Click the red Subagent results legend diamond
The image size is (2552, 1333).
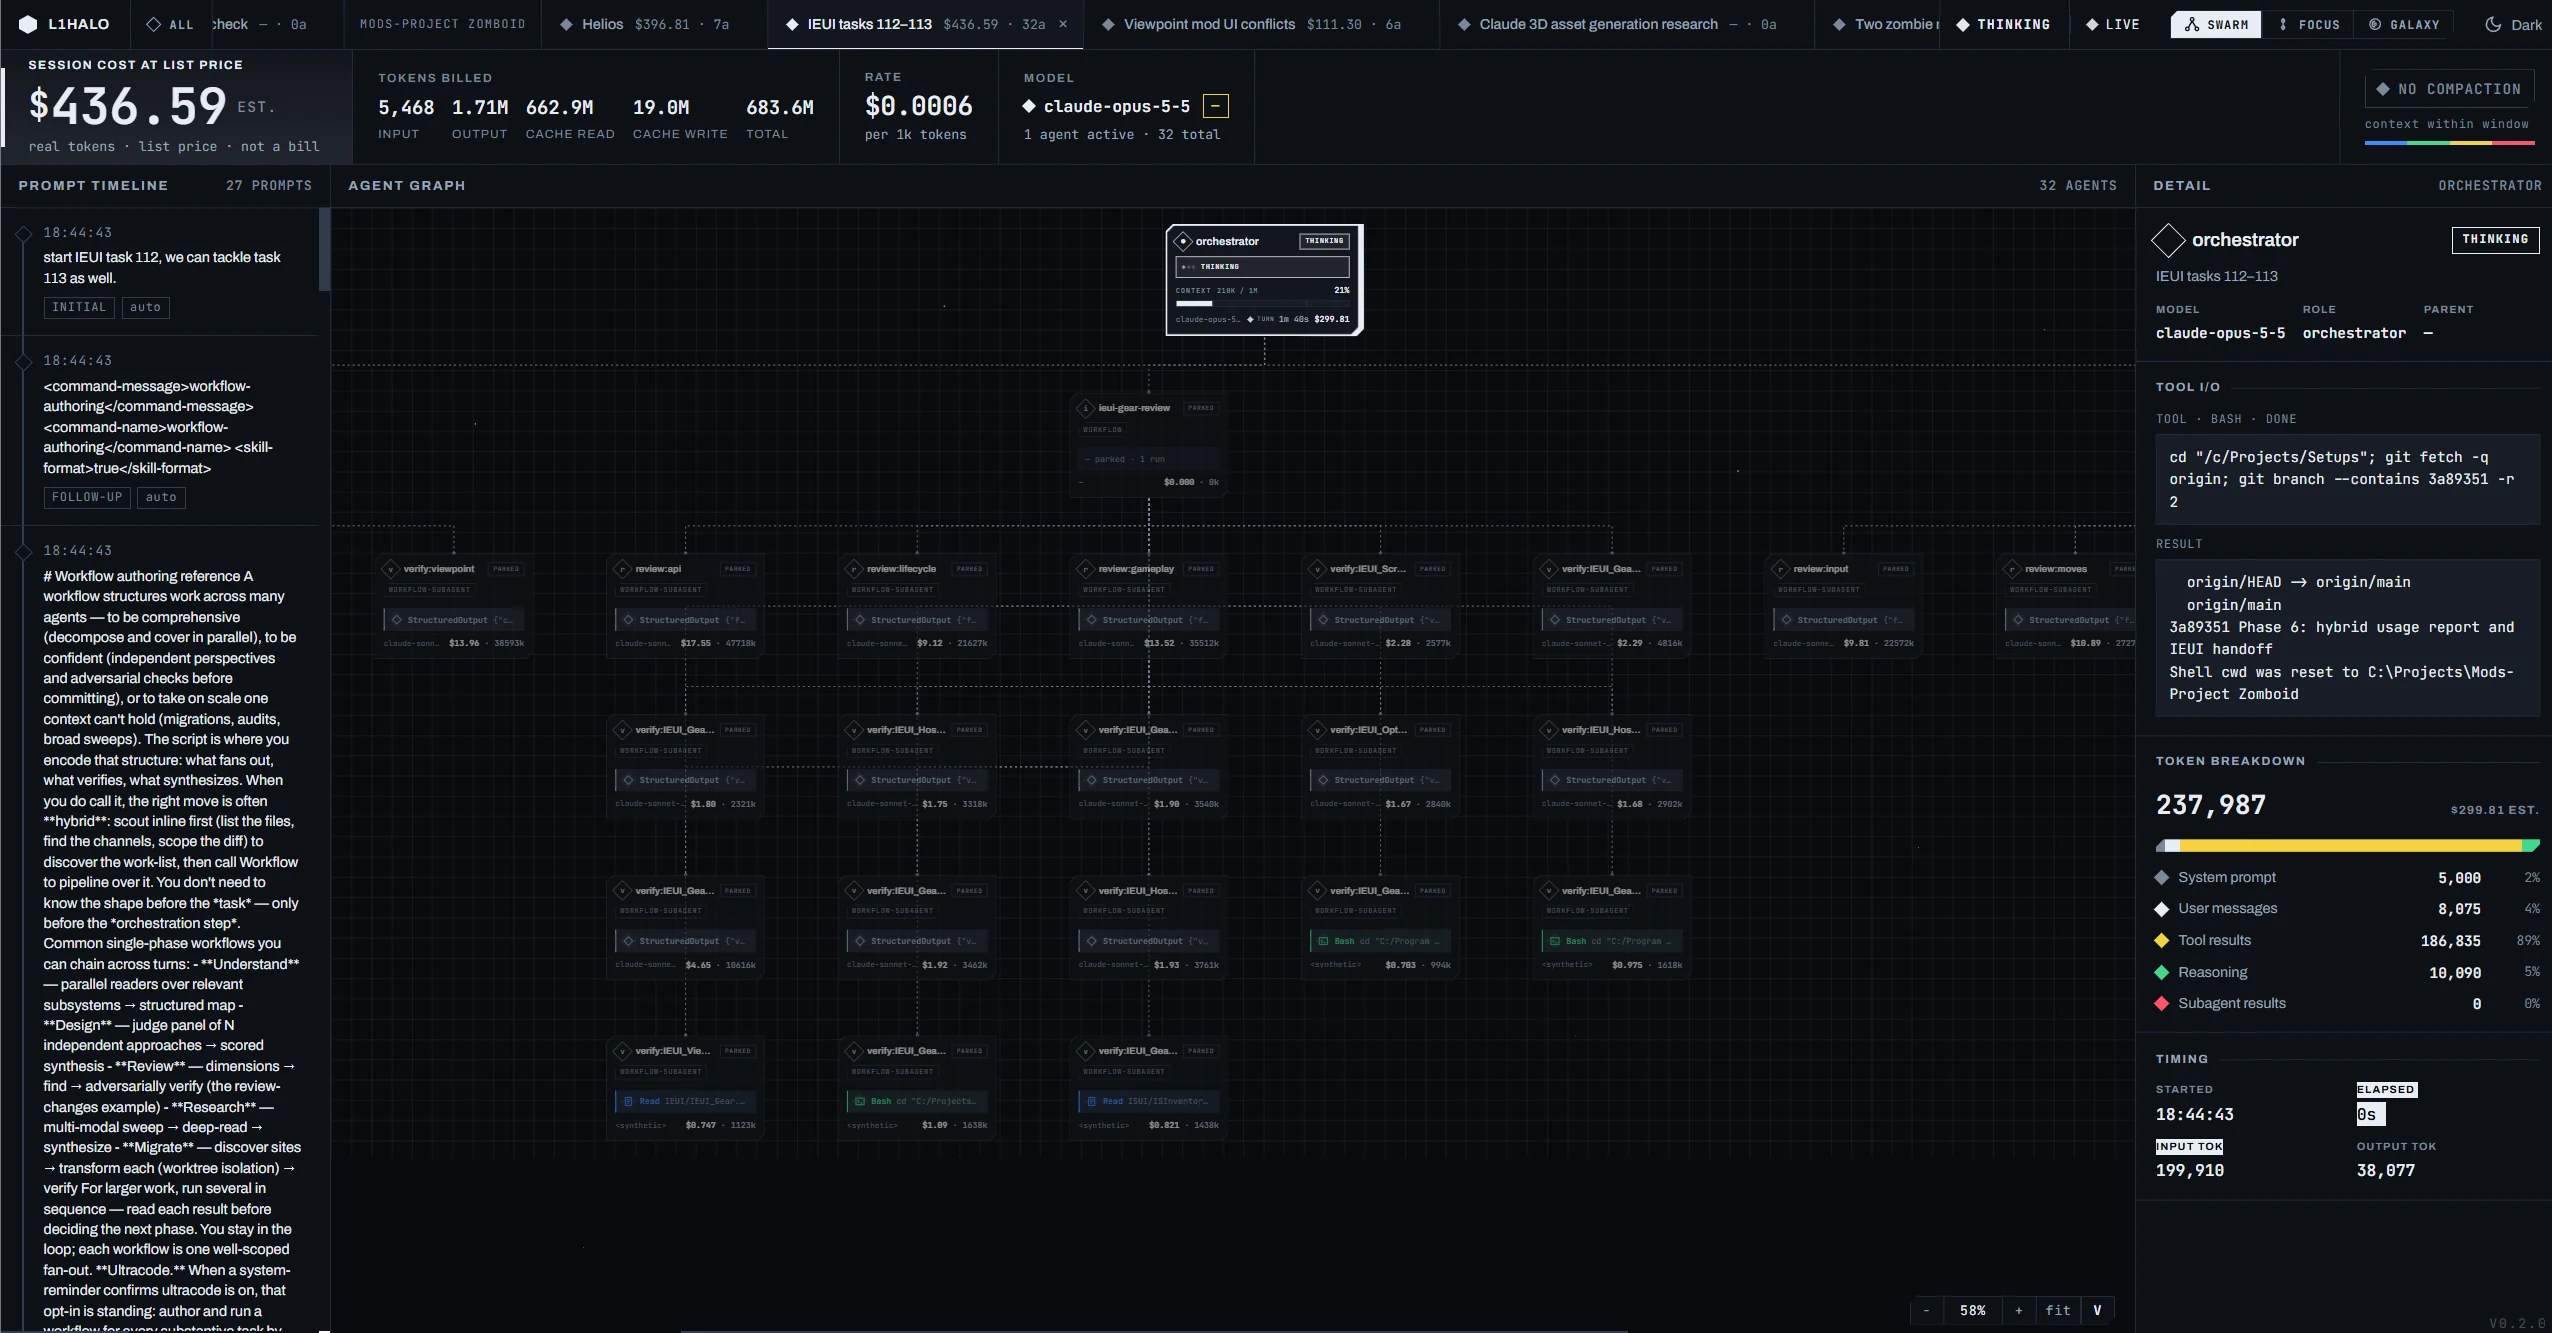click(2162, 1004)
